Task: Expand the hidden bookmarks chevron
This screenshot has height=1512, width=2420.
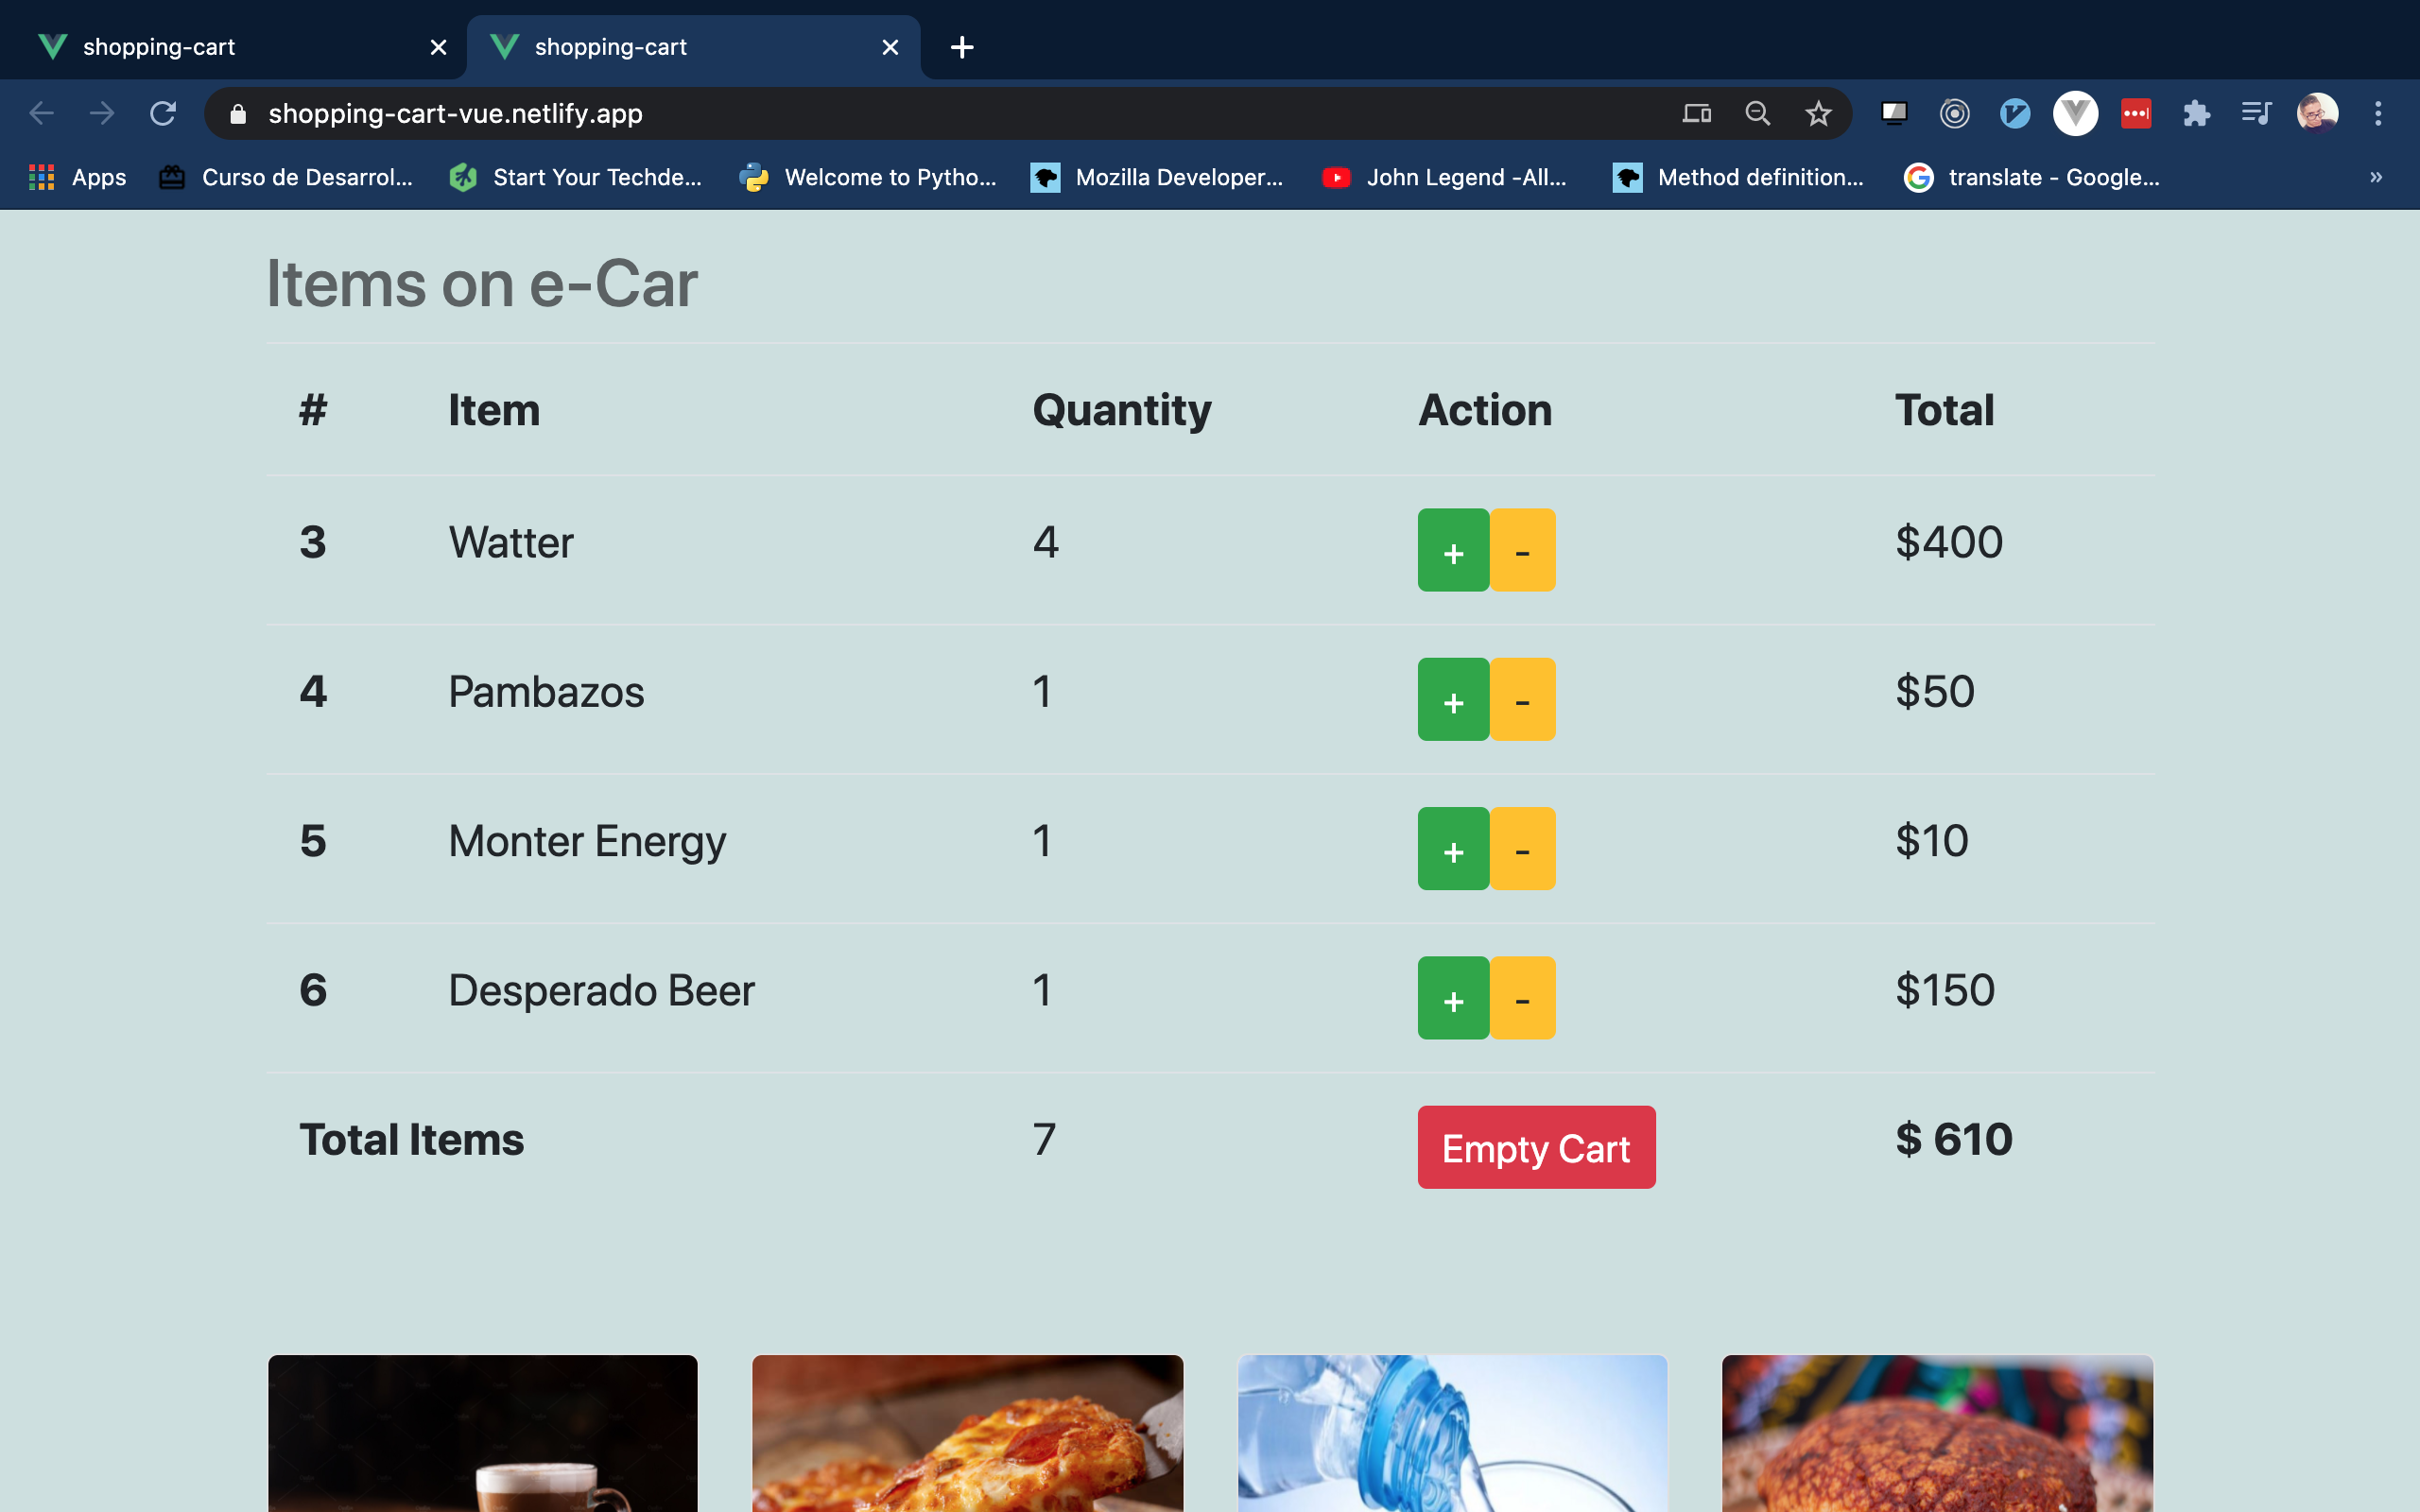Action: pyautogui.click(x=2376, y=177)
